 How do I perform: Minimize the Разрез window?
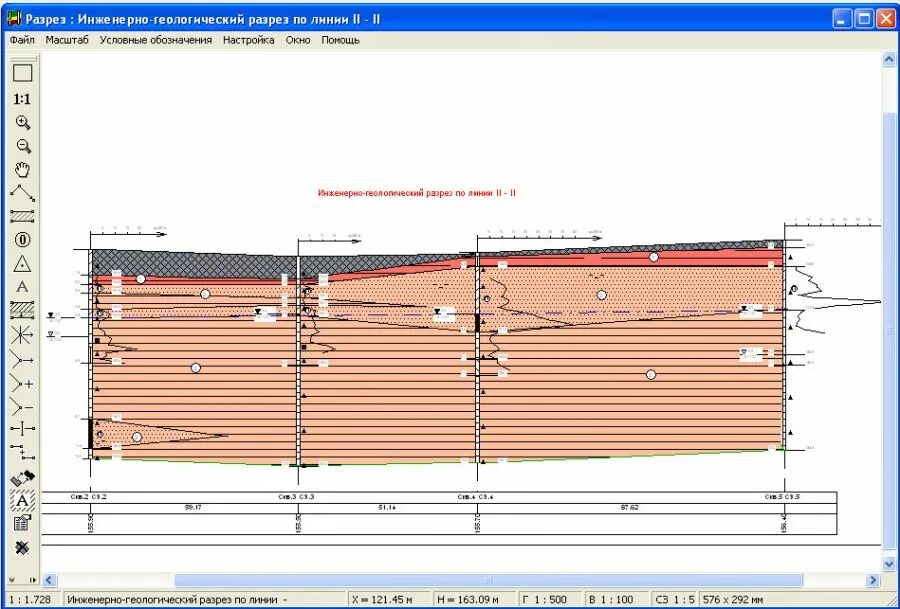842,19
